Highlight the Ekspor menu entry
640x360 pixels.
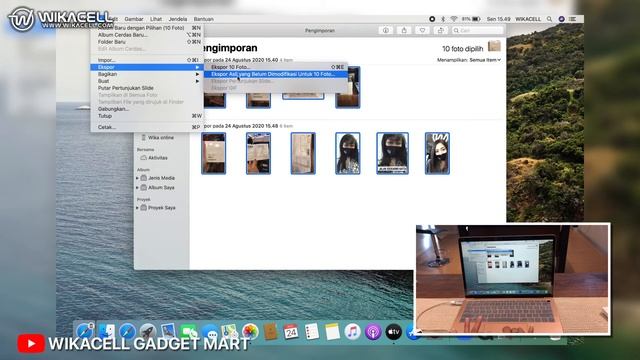(147, 67)
